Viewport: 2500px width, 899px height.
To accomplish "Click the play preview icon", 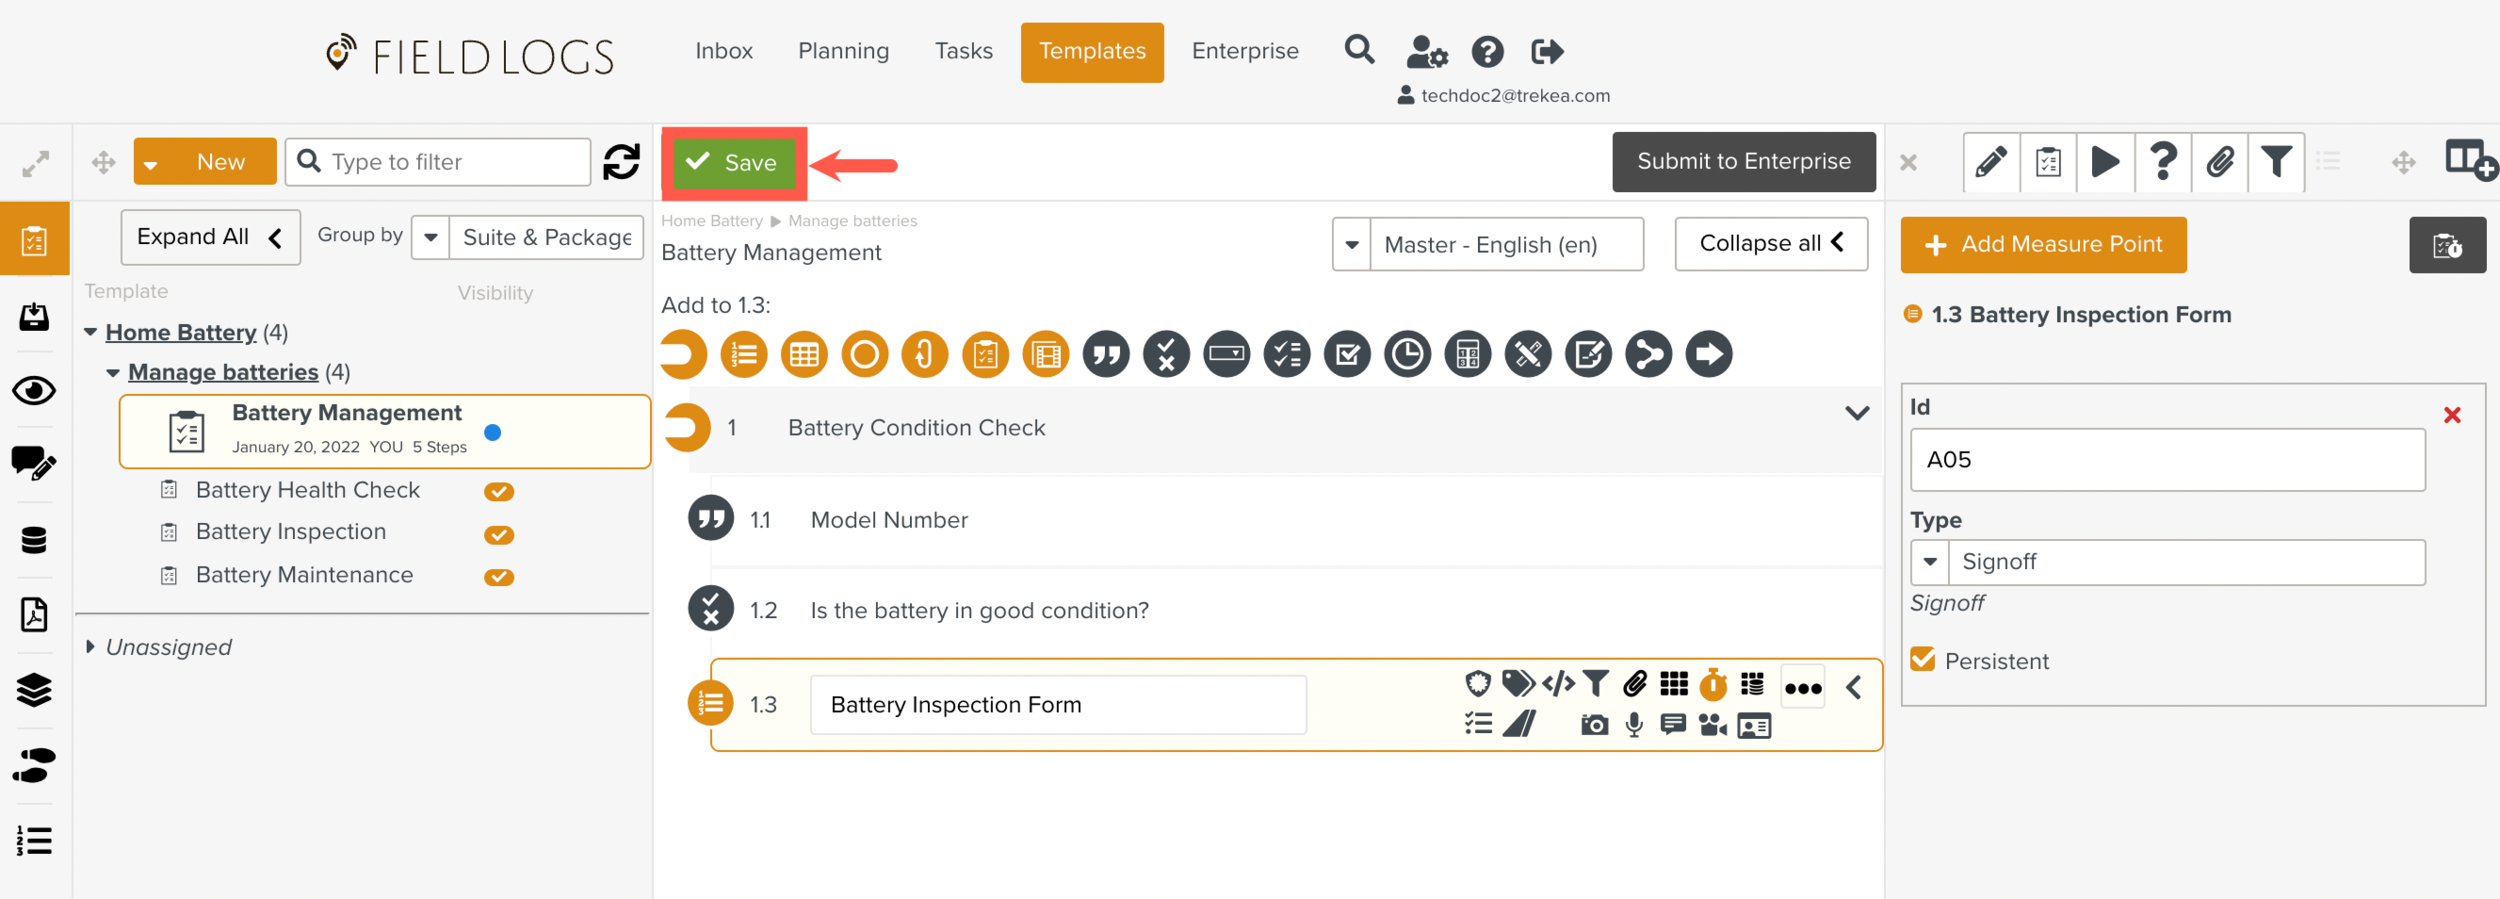I will [x=2105, y=162].
